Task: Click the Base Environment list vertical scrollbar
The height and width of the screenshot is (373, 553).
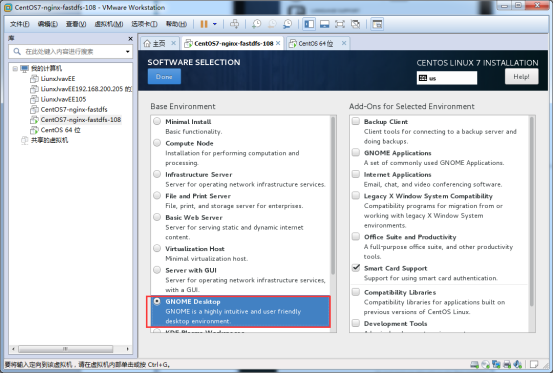Action: pos(333,196)
